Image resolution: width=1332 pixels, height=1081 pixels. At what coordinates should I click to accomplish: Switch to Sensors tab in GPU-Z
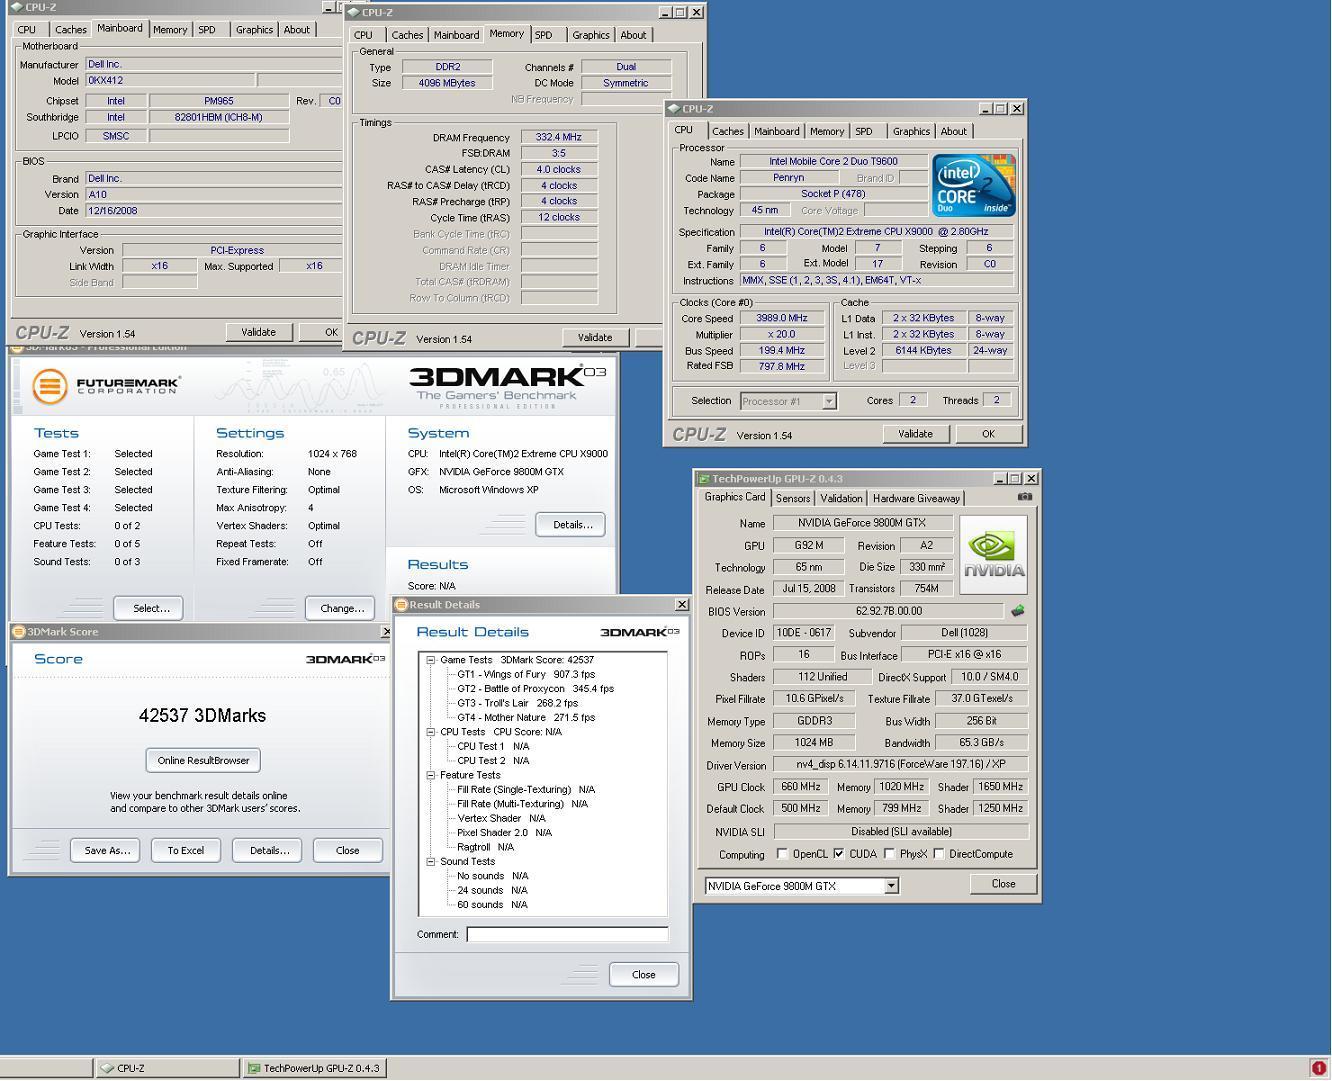point(792,498)
